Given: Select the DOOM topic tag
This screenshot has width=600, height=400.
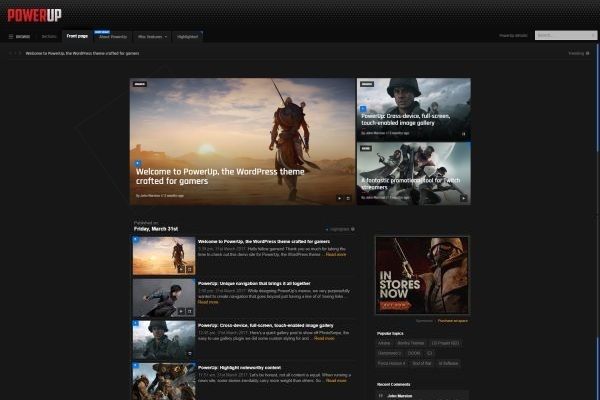Looking at the screenshot, I should coord(414,353).
